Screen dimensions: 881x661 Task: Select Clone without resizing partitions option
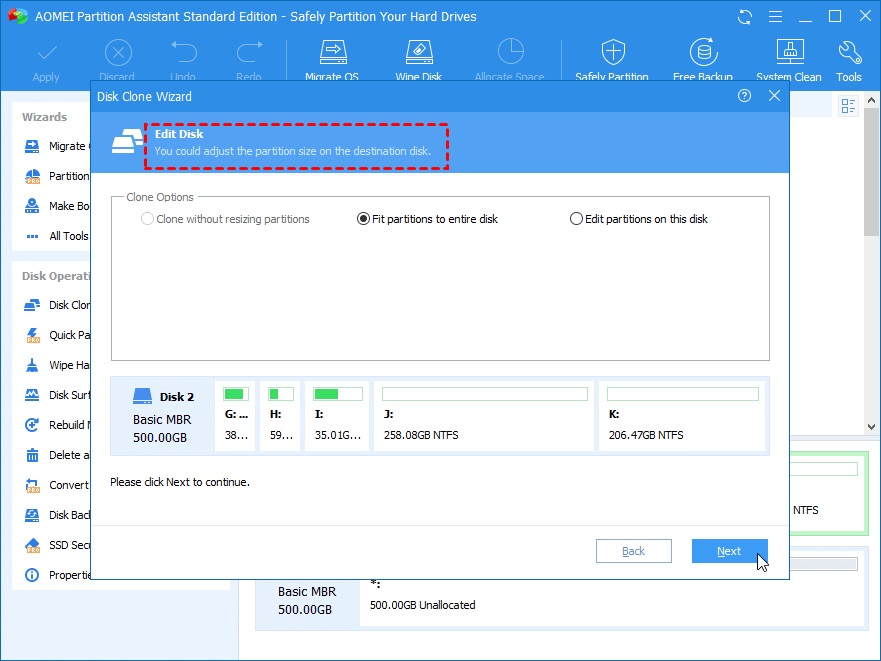pos(225,219)
